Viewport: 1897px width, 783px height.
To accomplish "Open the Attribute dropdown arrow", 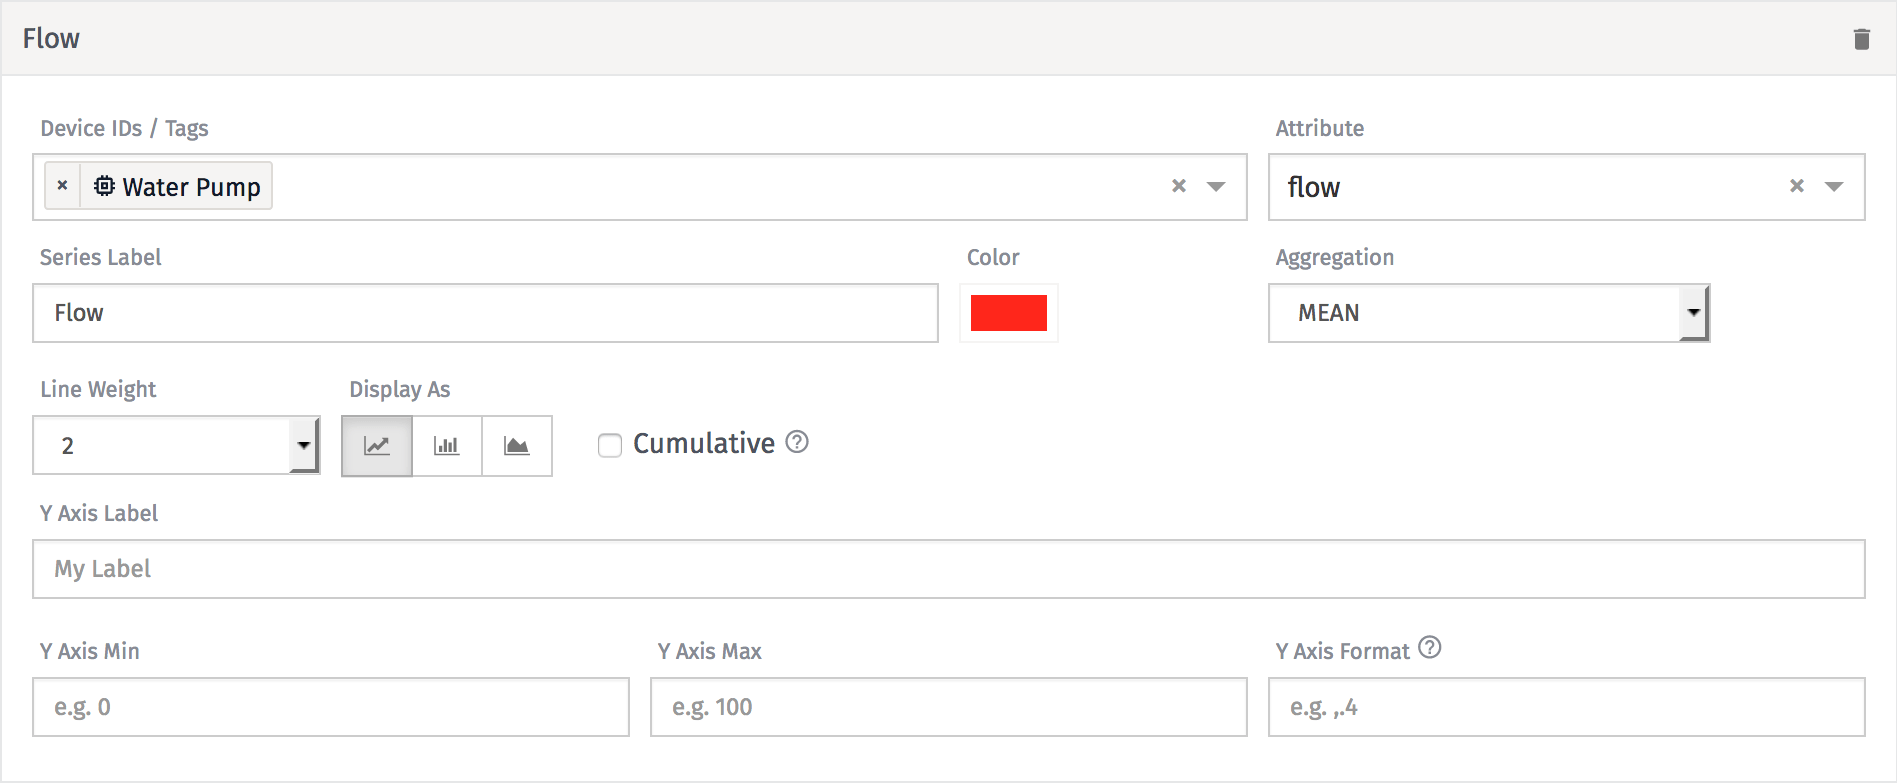I will point(1834,187).
